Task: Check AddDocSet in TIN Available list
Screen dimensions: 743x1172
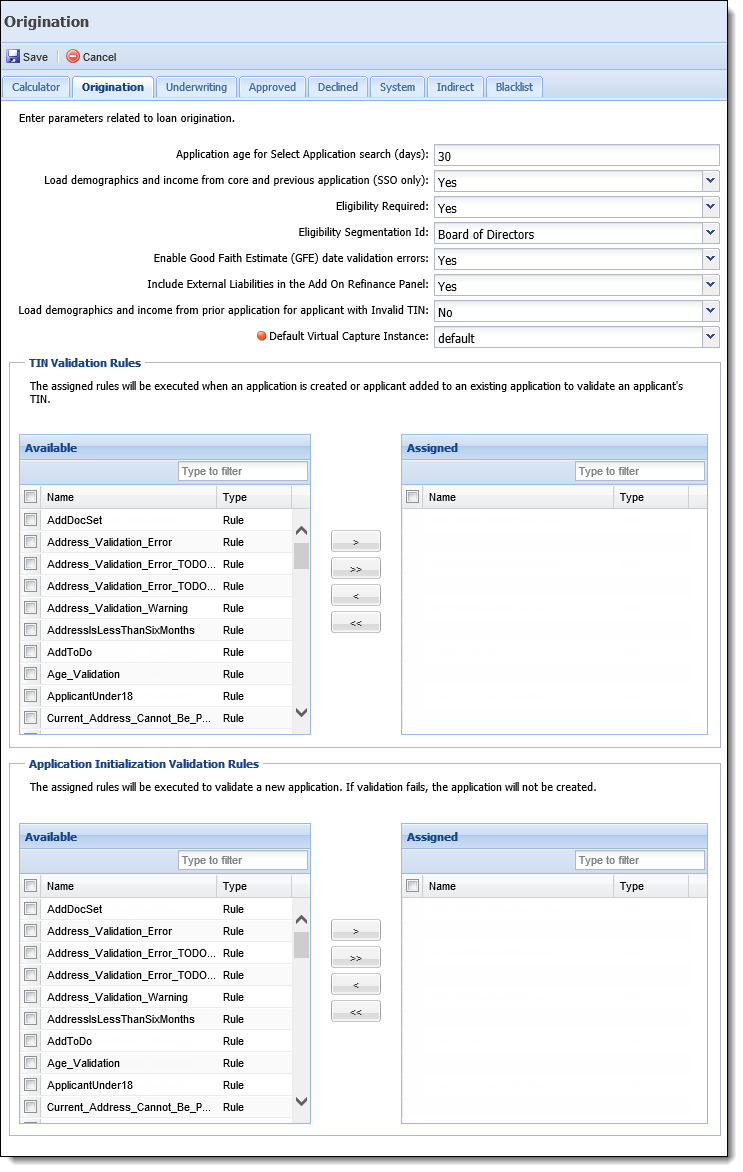Action: (31, 519)
